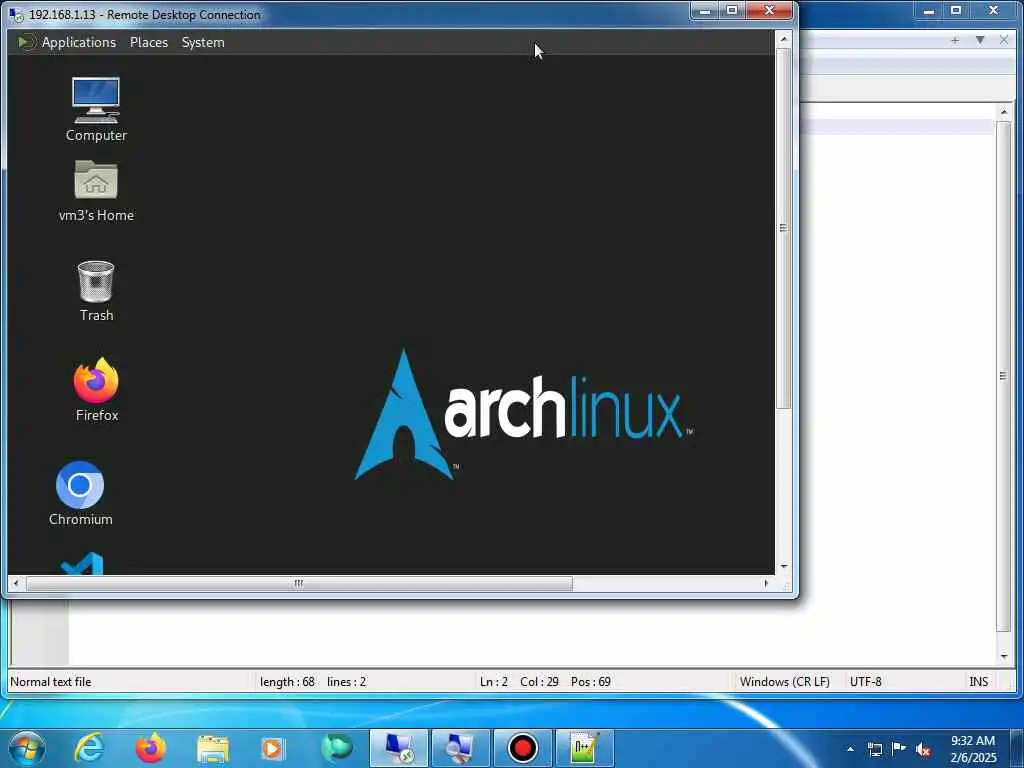Click right arrow of Remote Desktop horizontal scrollbar
The image size is (1024, 768).
click(767, 583)
